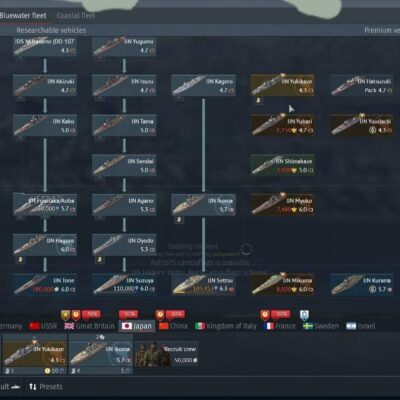Select the premium IJN Mikuma card
The width and height of the screenshot is (400, 400).
point(283,285)
